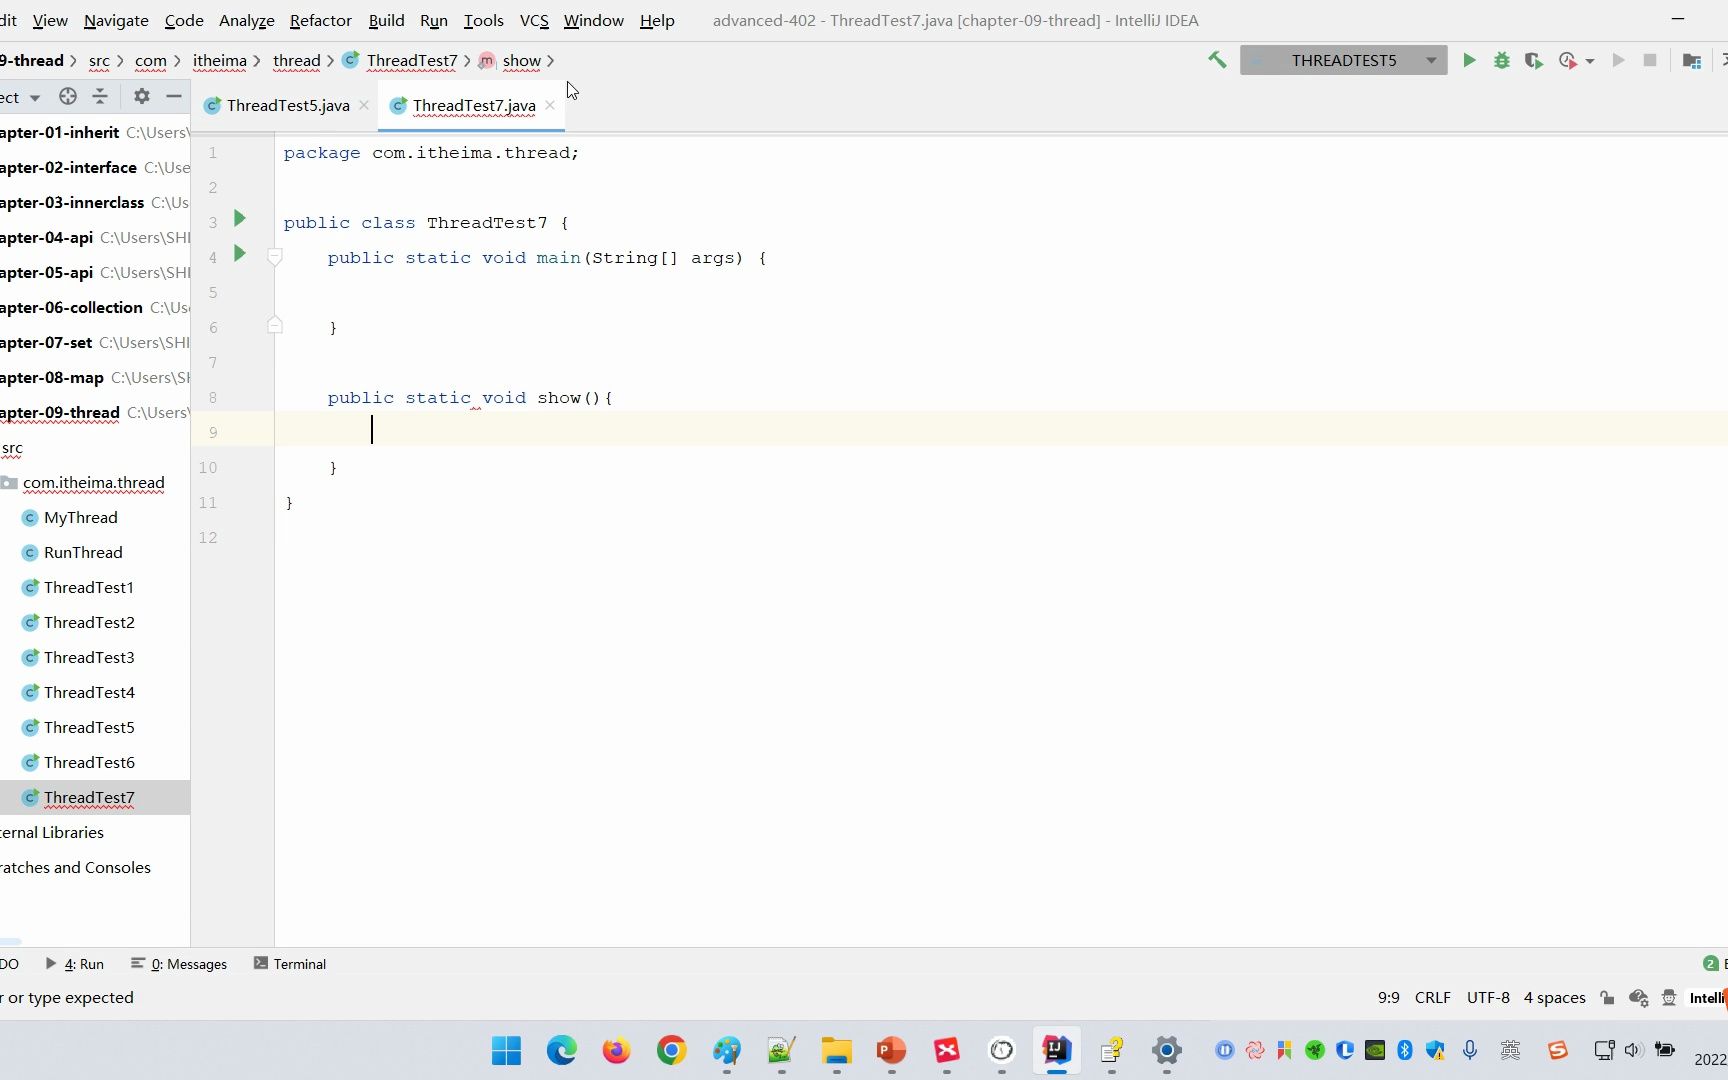
Task: Hide the project tool window
Action: click(x=174, y=96)
